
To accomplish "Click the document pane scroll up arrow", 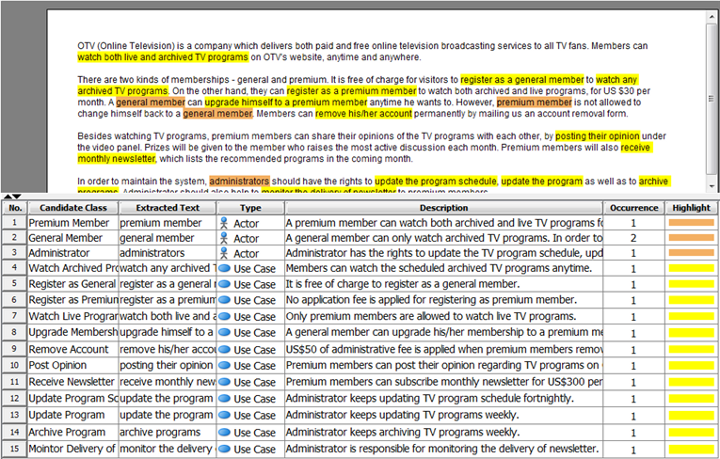I will tap(712, 17).
